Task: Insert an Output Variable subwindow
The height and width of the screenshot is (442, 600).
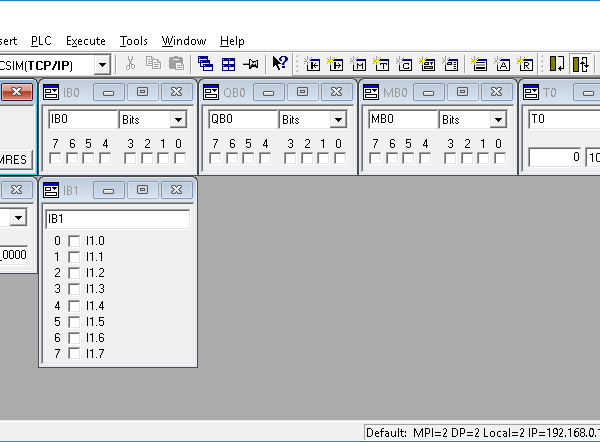Action: point(335,64)
